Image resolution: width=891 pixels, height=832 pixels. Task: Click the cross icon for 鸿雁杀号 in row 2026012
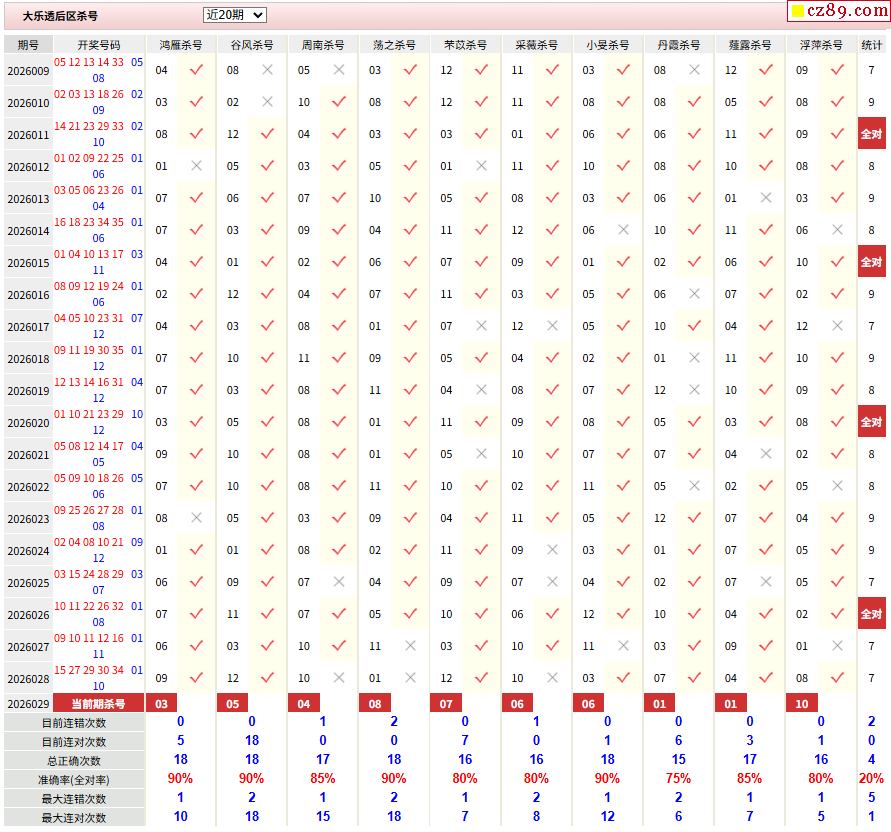[x=196, y=166]
